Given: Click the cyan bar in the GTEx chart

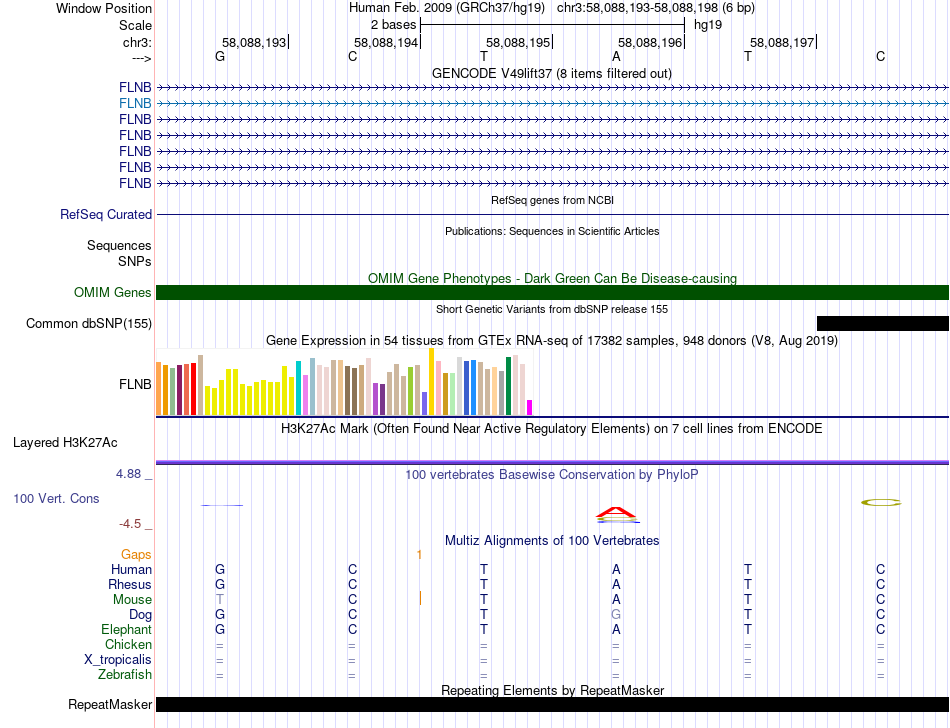Looking at the screenshot, I should click(298, 388).
